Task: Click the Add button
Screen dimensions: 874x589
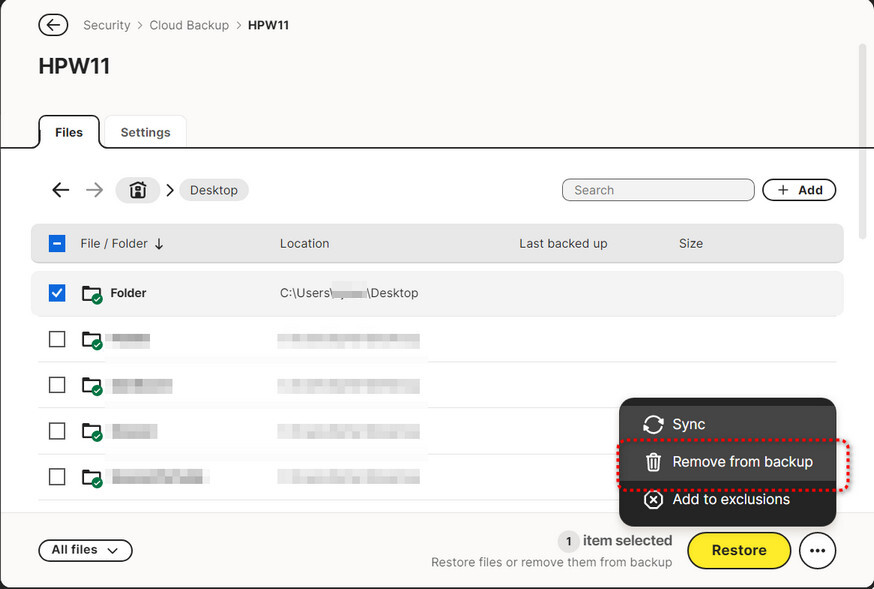Action: click(799, 190)
